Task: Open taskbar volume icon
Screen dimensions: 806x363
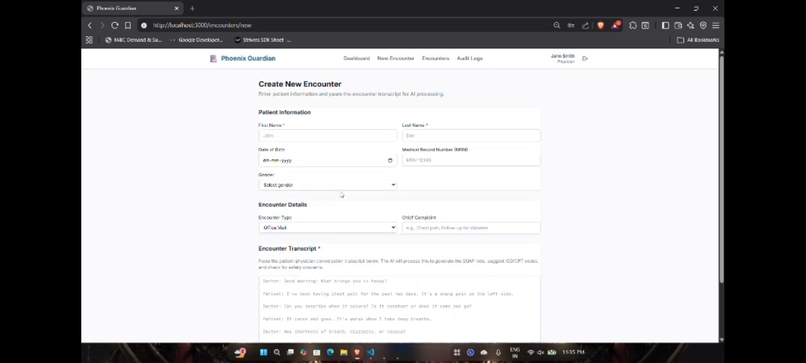Action: [541, 352]
